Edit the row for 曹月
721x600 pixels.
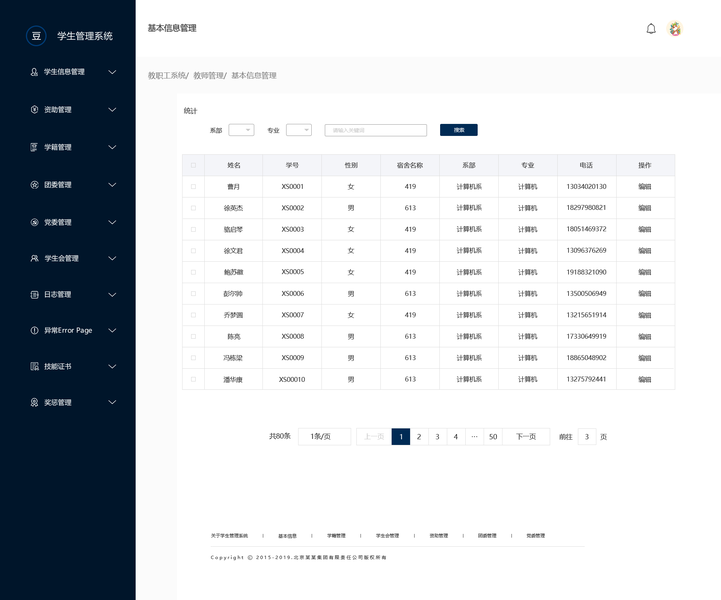645,187
